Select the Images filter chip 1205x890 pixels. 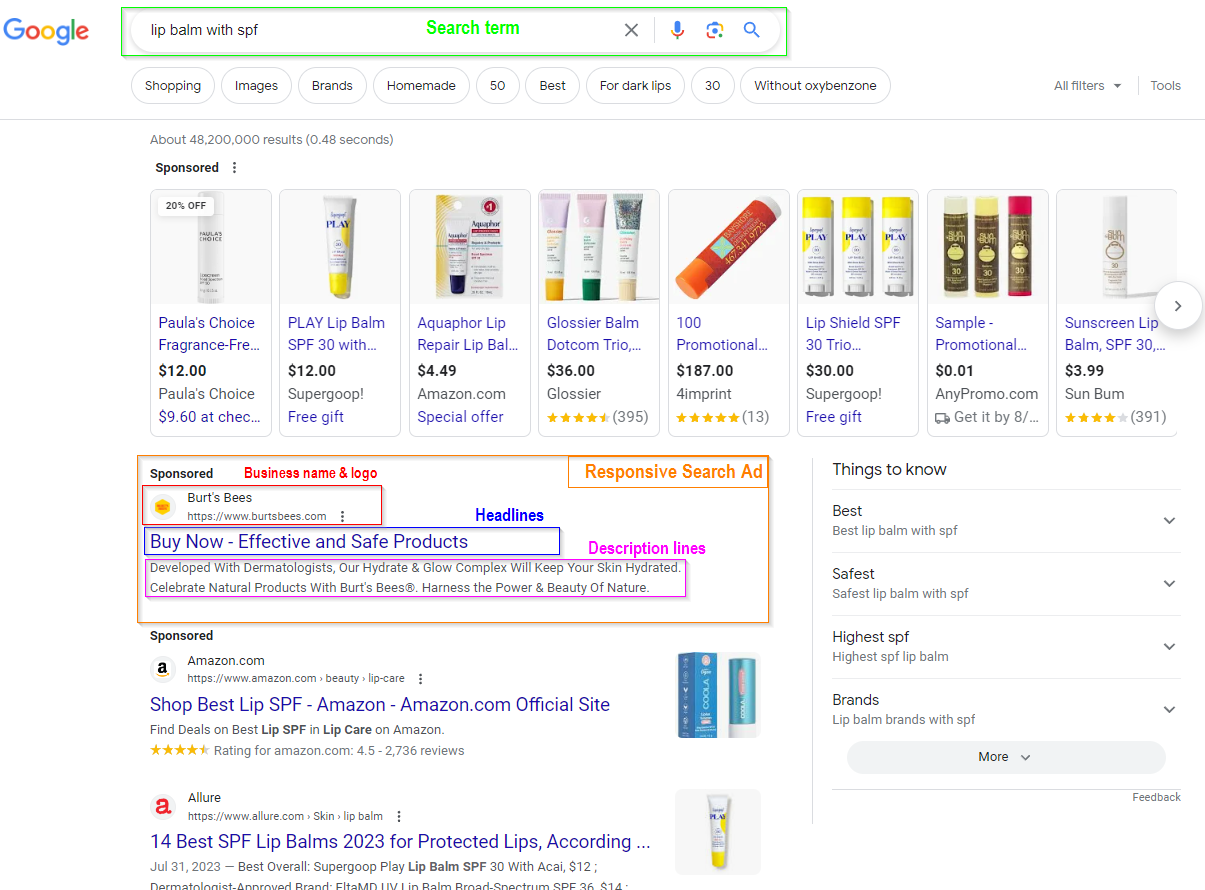point(256,86)
